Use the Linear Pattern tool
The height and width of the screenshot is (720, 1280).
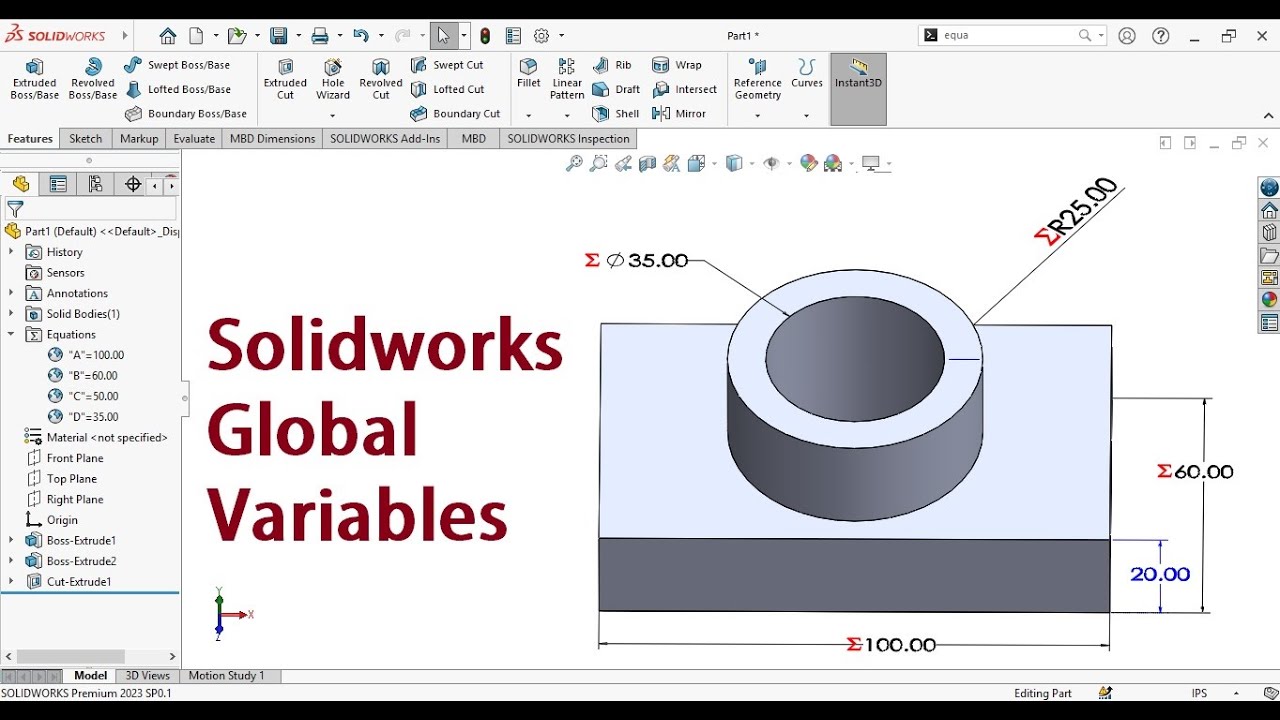[x=567, y=78]
